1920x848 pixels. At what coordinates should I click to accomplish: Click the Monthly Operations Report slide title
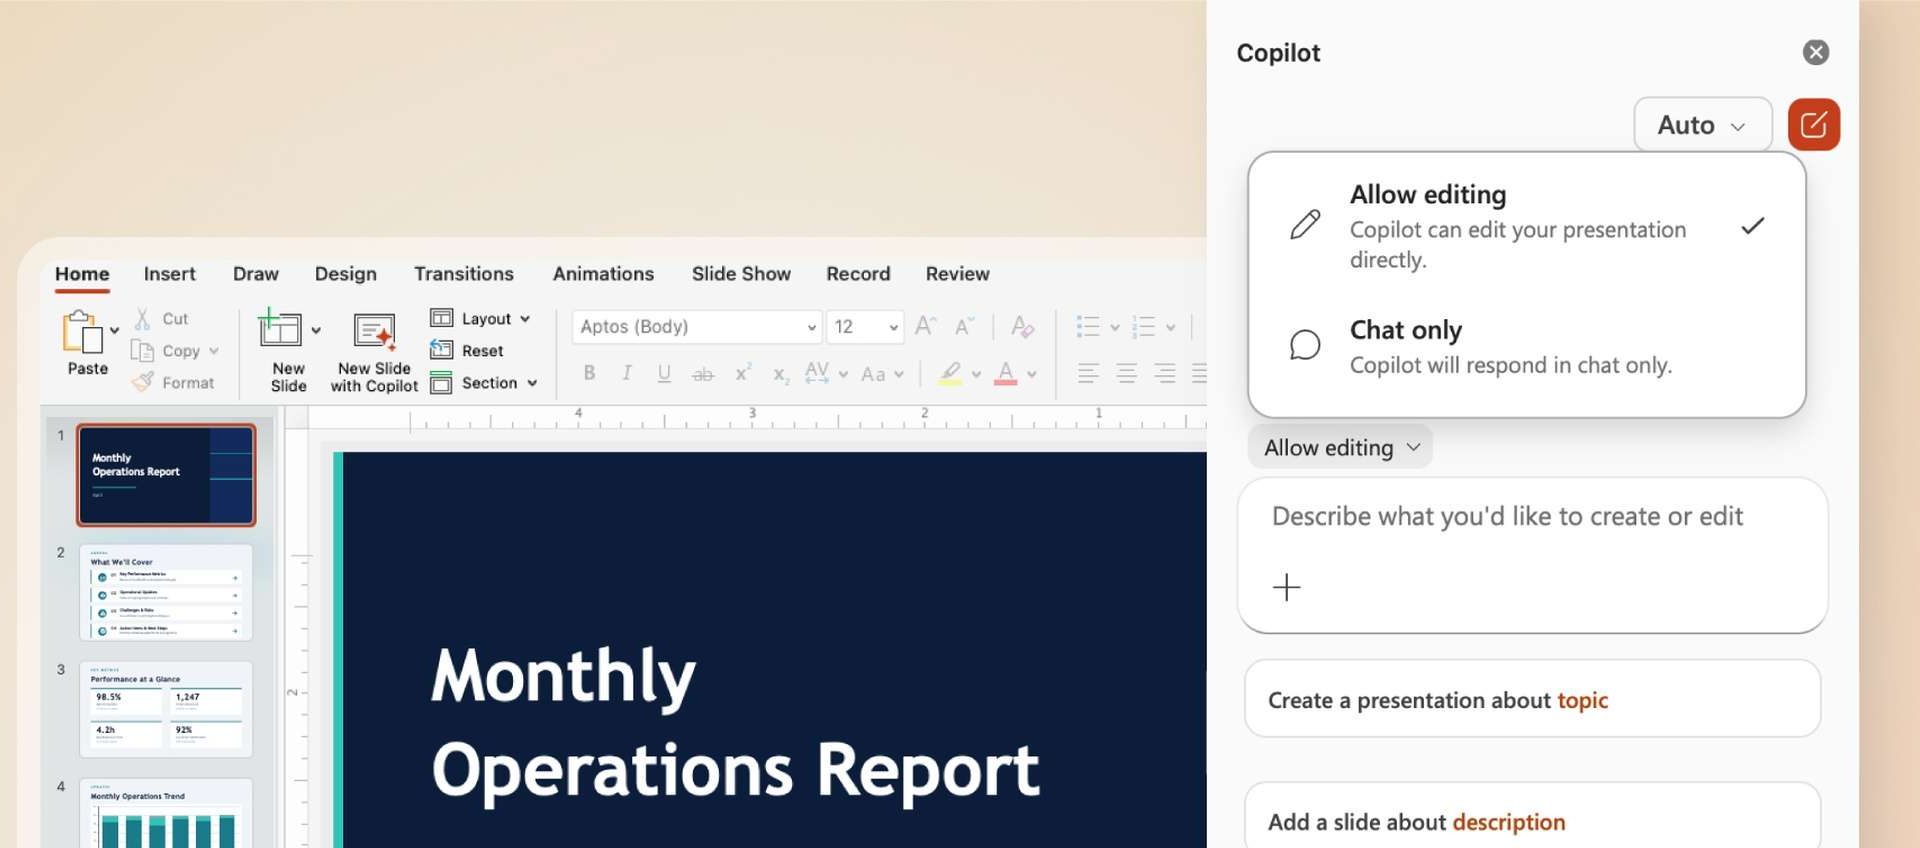(x=735, y=722)
